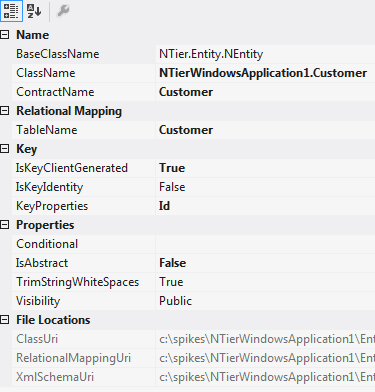Viewport: 375px width, 392px height.
Task: Collapse the File Locations category
Action: [5, 320]
